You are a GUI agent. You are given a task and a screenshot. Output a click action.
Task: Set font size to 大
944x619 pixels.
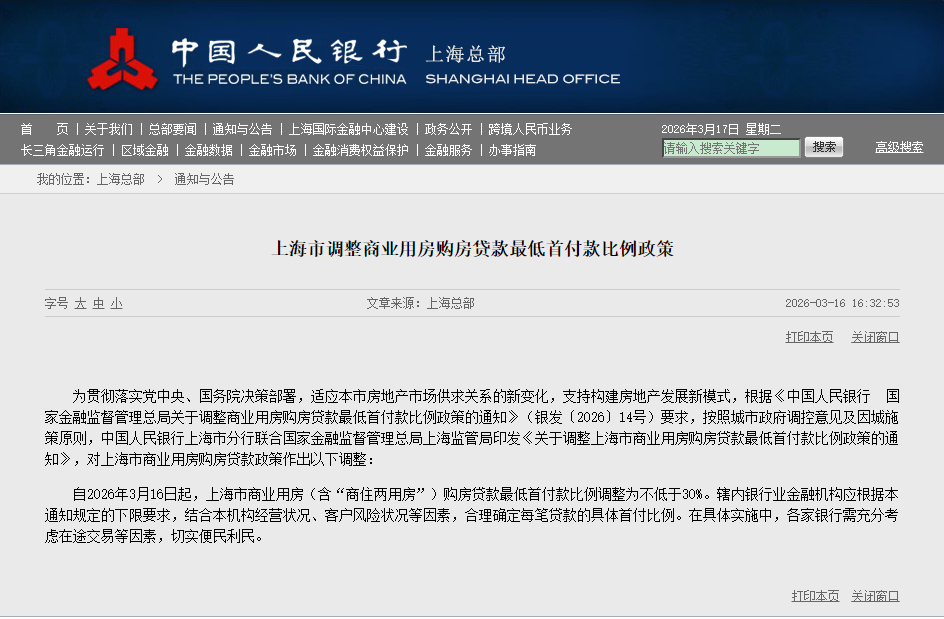[80, 303]
